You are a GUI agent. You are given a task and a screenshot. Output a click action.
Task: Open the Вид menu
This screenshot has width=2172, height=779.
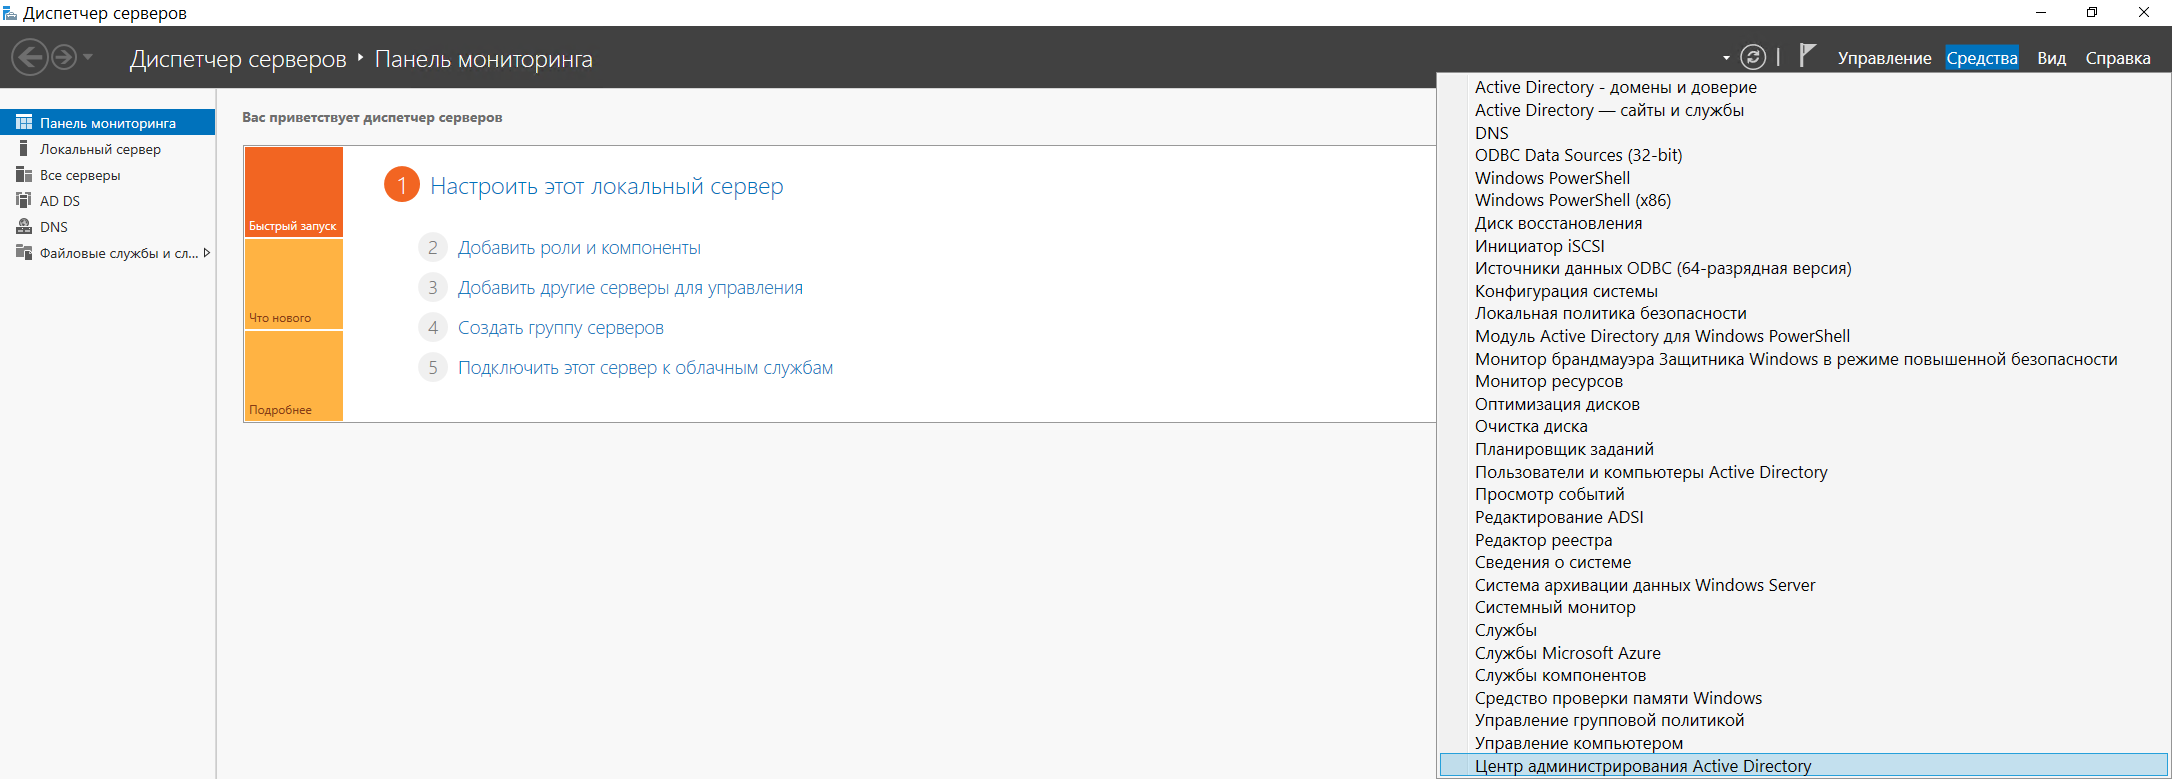click(x=2051, y=58)
